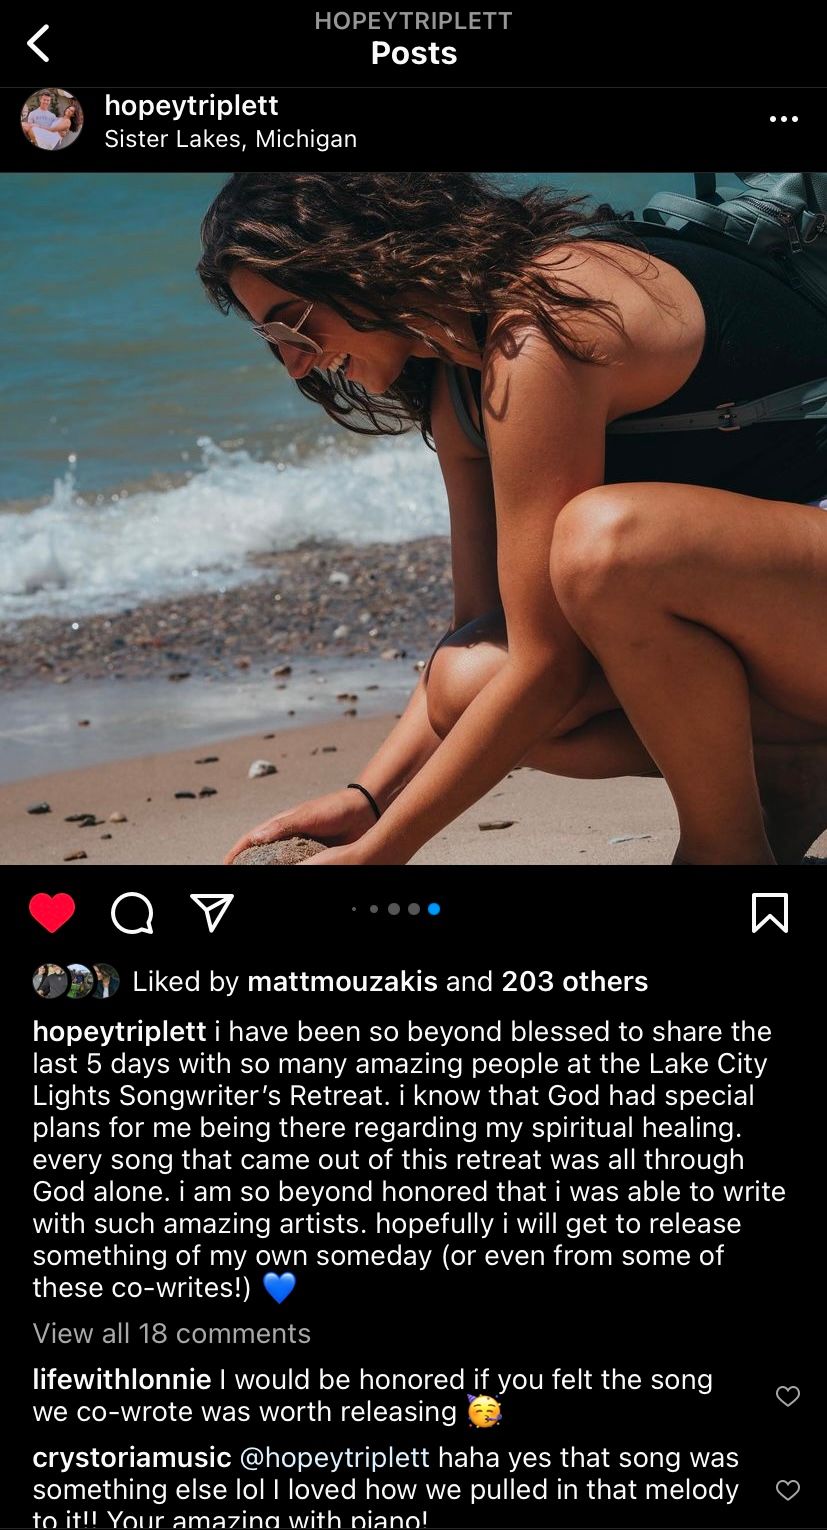Tap hopeytriplett username in caption
The width and height of the screenshot is (827, 1530).
click(x=119, y=1031)
